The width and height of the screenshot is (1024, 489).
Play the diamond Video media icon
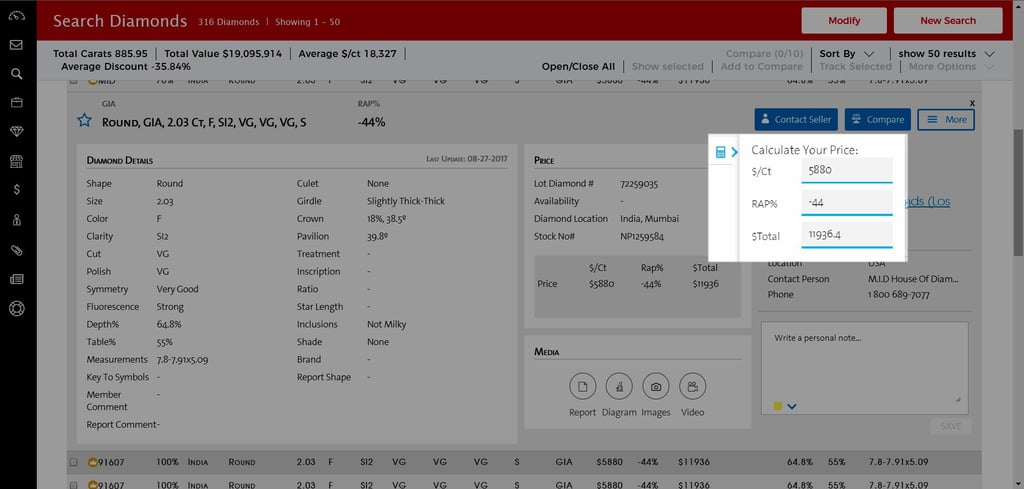click(692, 386)
